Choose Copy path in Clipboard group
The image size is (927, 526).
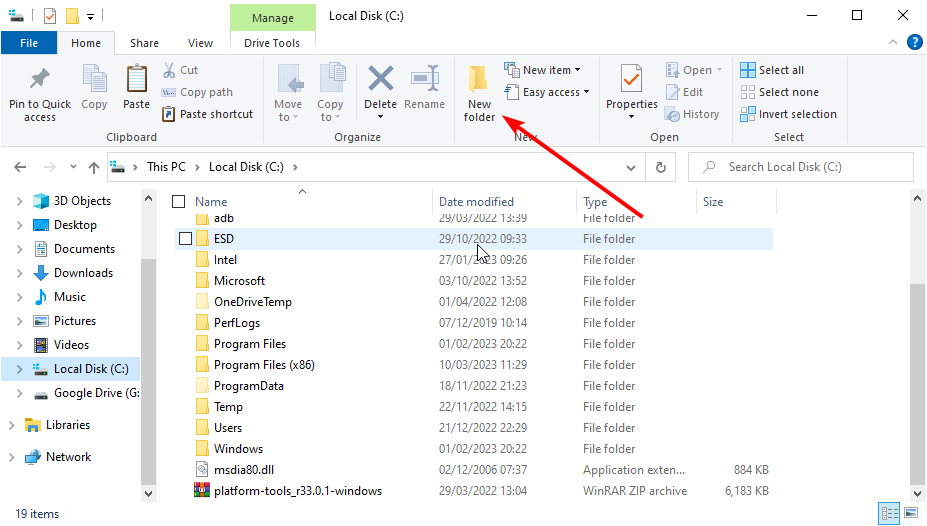click(x=197, y=92)
